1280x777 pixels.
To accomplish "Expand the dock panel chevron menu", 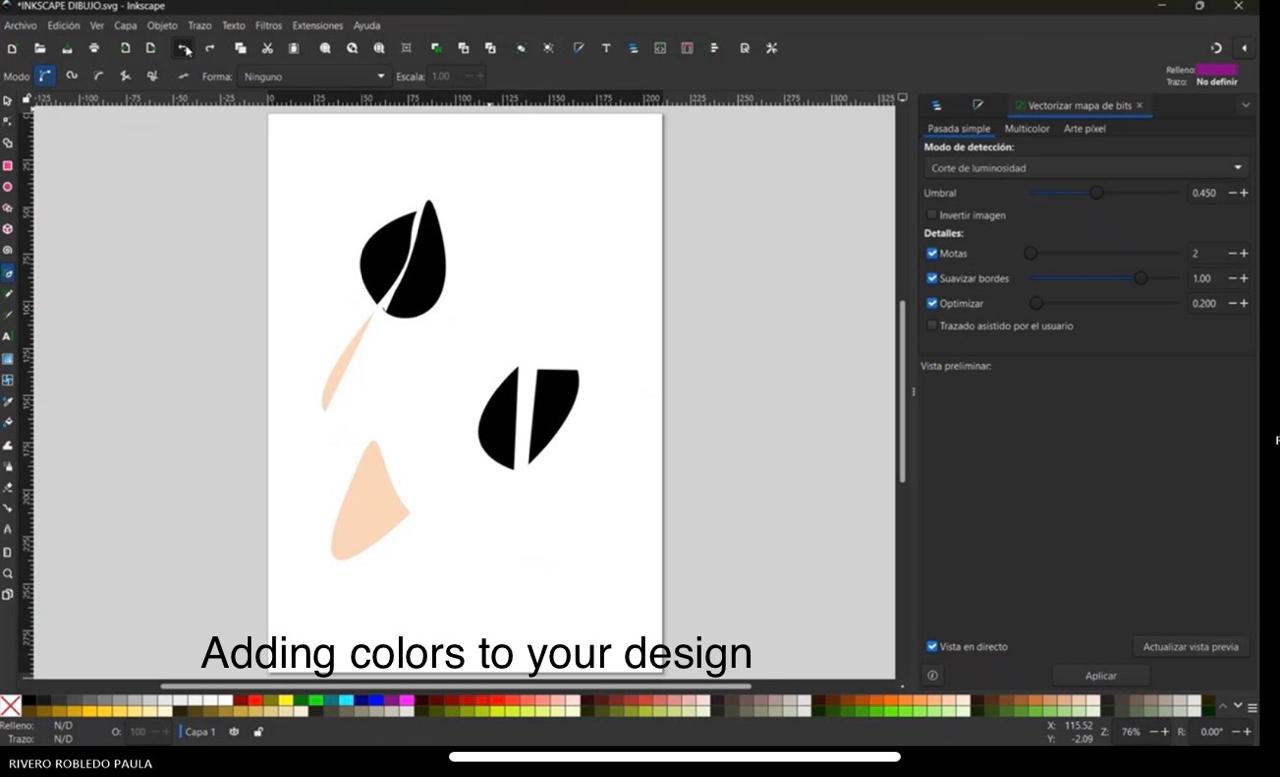I will [x=1245, y=105].
